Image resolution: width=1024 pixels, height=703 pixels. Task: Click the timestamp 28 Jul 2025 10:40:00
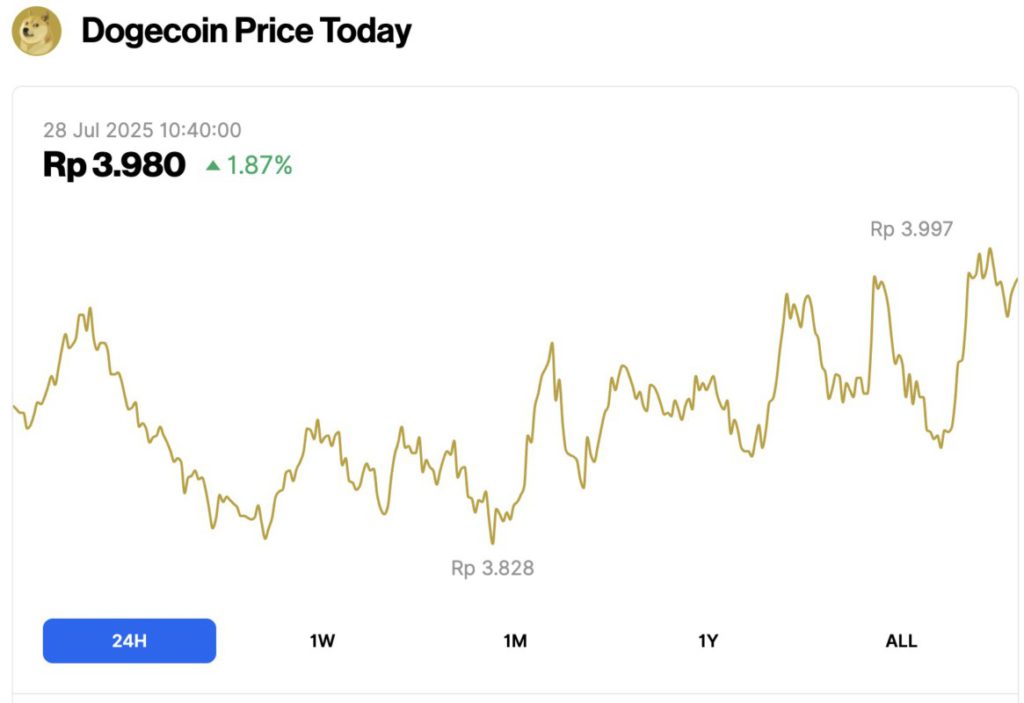pyautogui.click(x=143, y=130)
